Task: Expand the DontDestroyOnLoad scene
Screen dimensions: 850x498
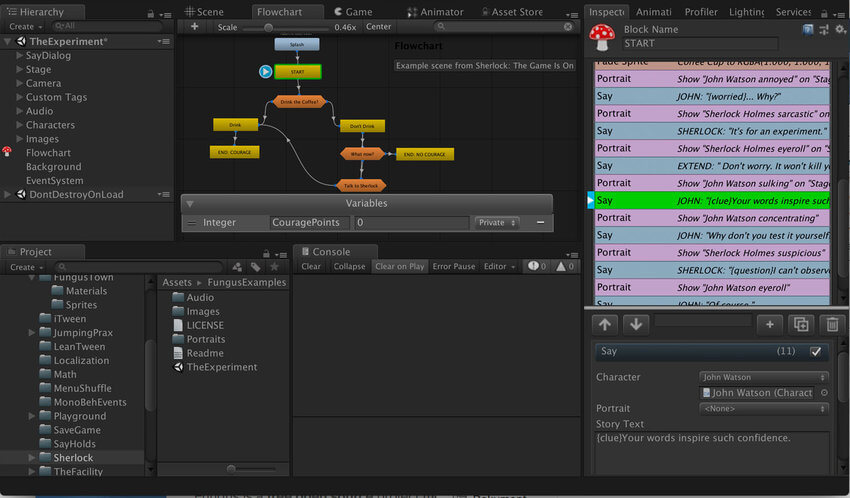Action: tap(8, 194)
